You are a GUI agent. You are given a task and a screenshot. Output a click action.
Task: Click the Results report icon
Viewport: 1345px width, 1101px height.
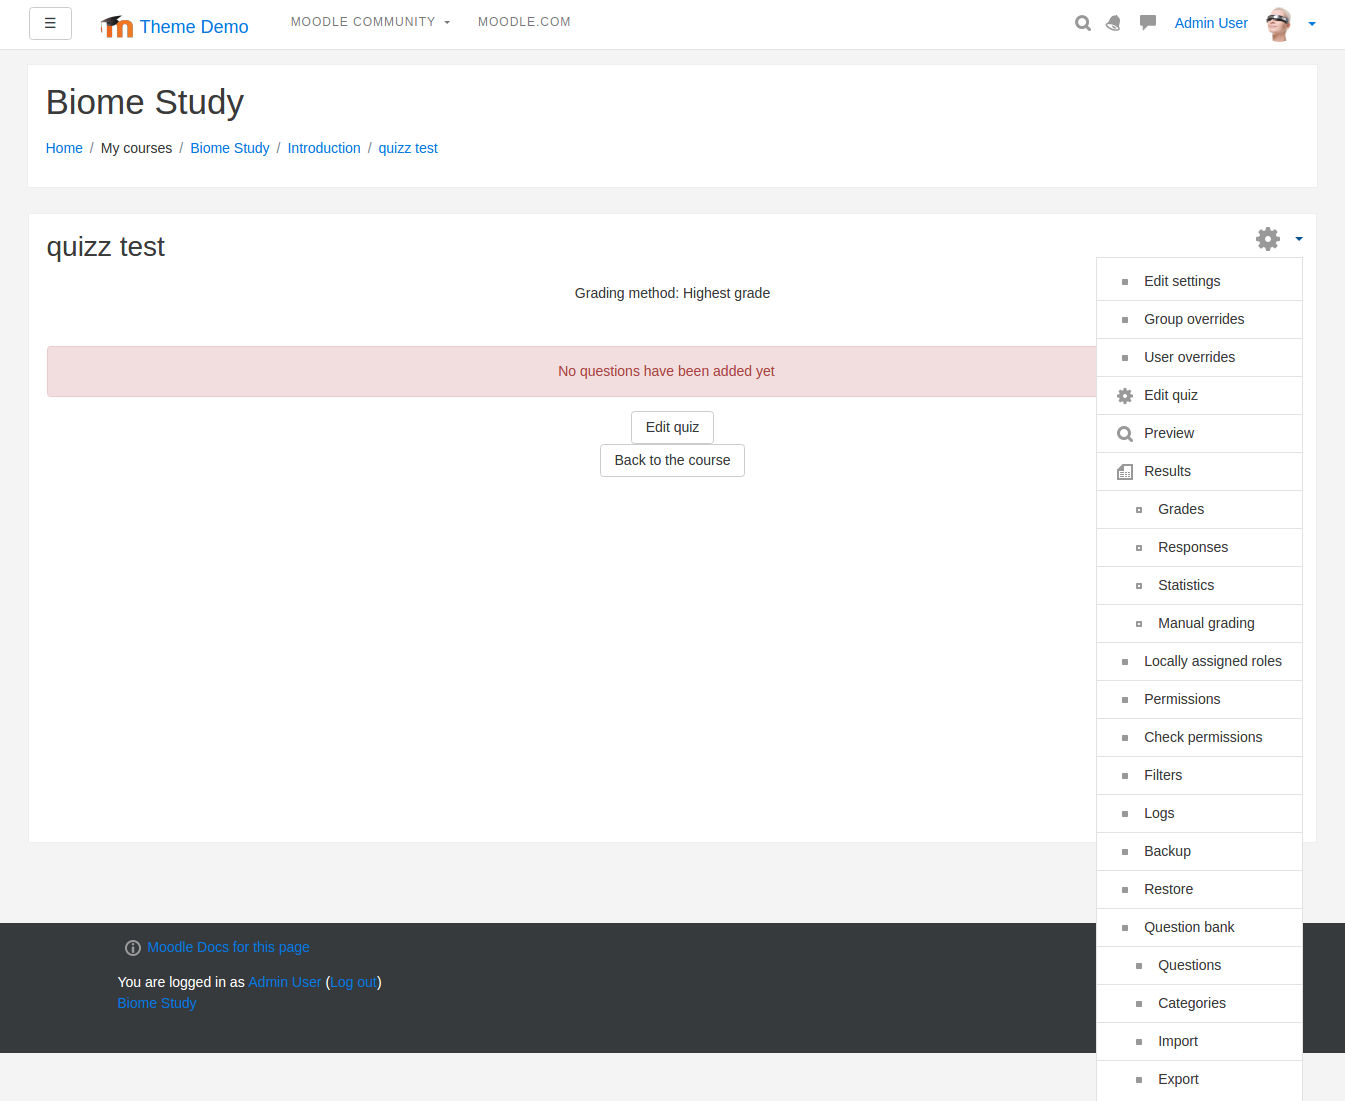[1125, 472]
